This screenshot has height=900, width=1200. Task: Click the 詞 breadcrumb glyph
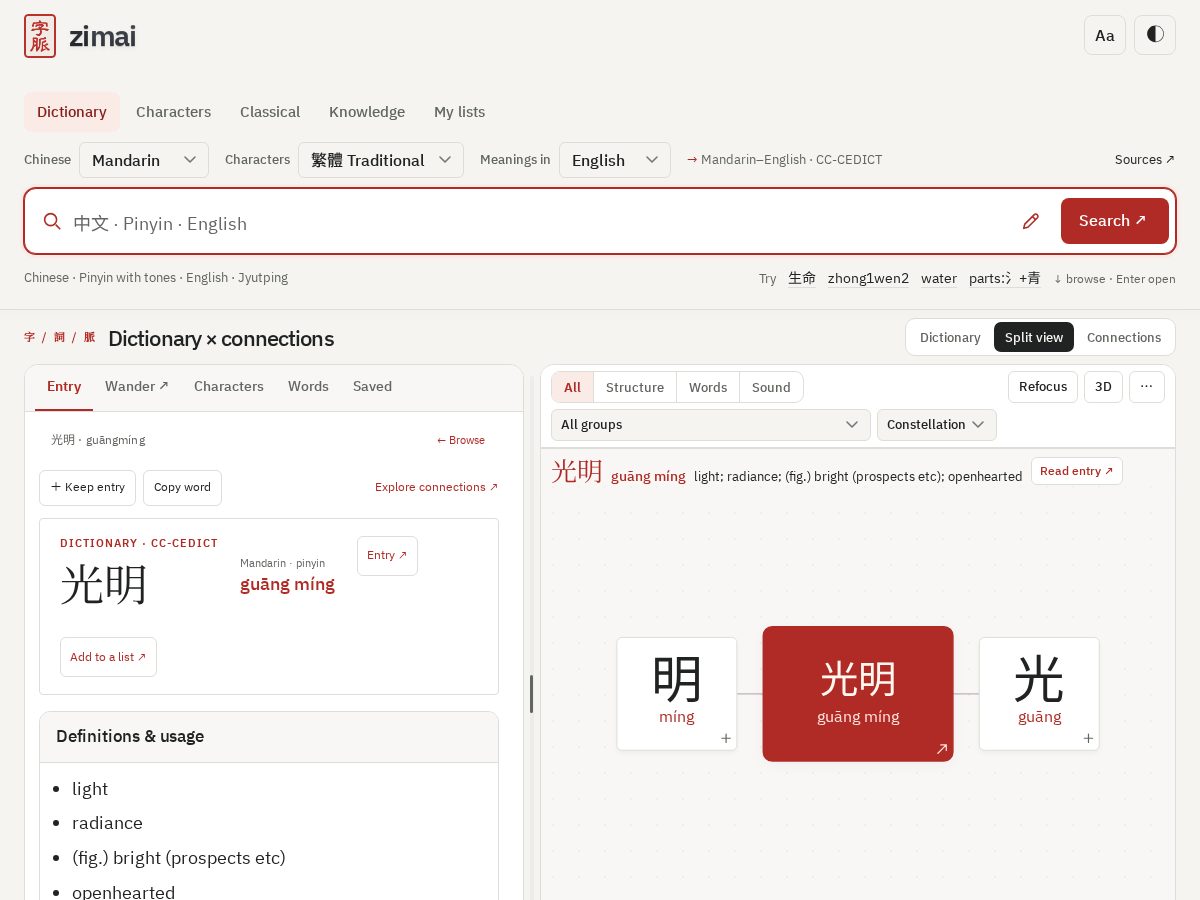coord(59,337)
